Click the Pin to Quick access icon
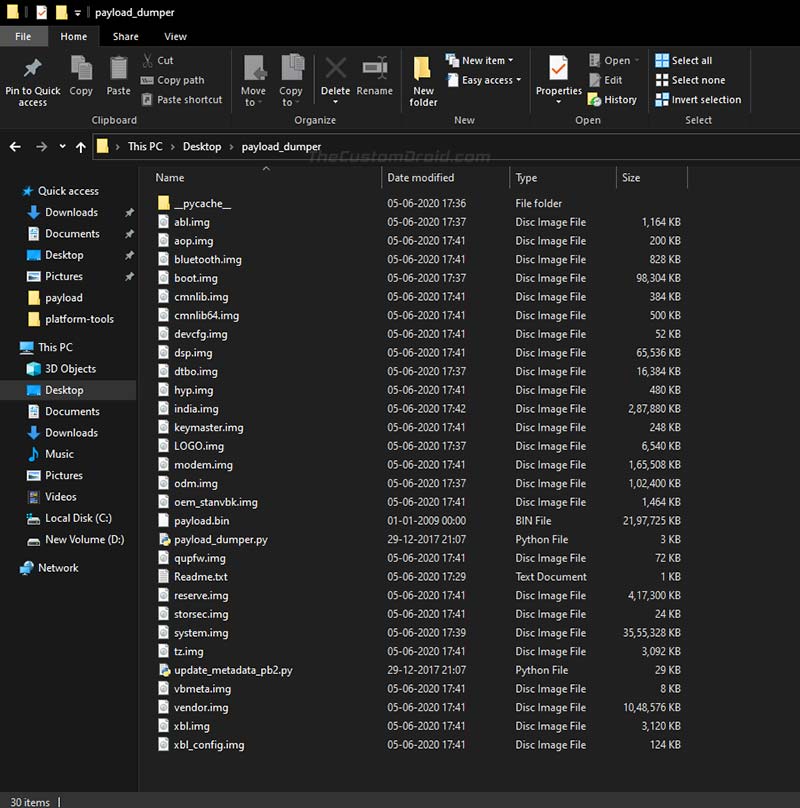This screenshot has width=800, height=808. [x=32, y=70]
